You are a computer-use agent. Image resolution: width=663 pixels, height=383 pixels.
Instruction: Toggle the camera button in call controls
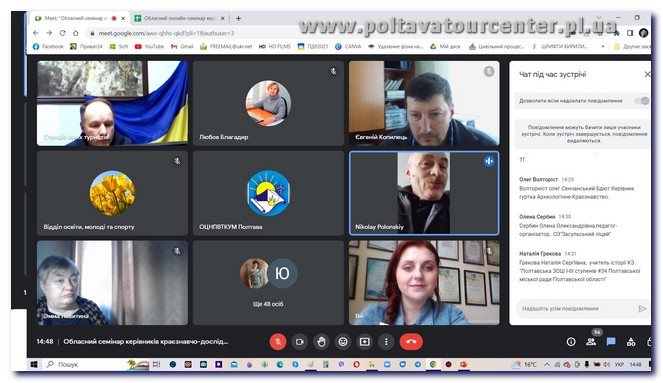299,342
